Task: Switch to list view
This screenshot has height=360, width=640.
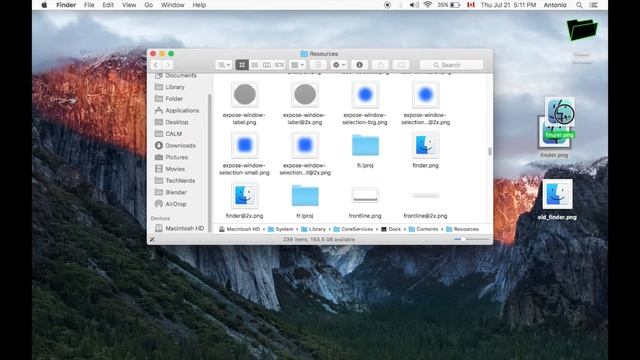Action: (x=254, y=65)
